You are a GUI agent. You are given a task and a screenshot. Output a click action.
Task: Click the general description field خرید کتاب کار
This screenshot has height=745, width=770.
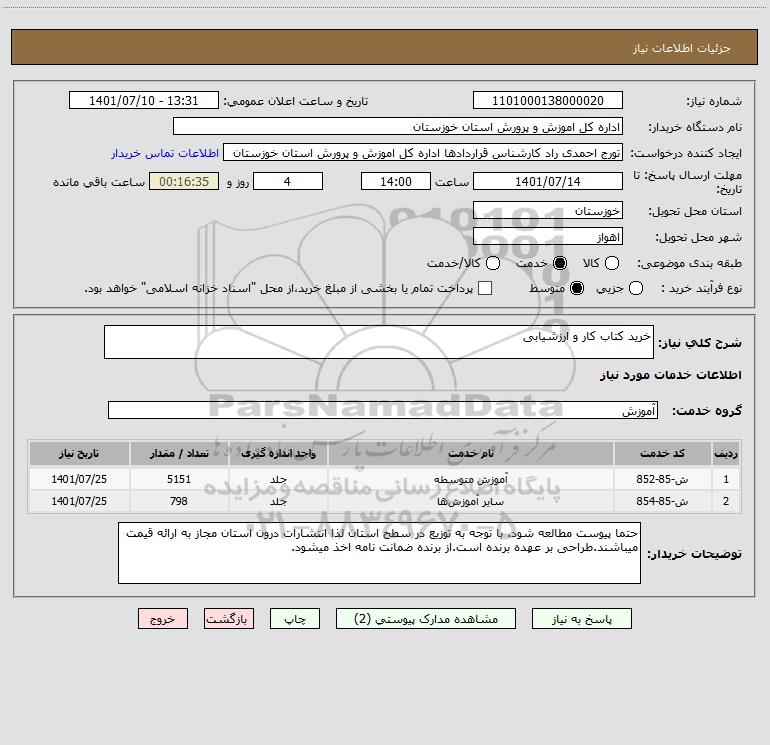pos(379,342)
